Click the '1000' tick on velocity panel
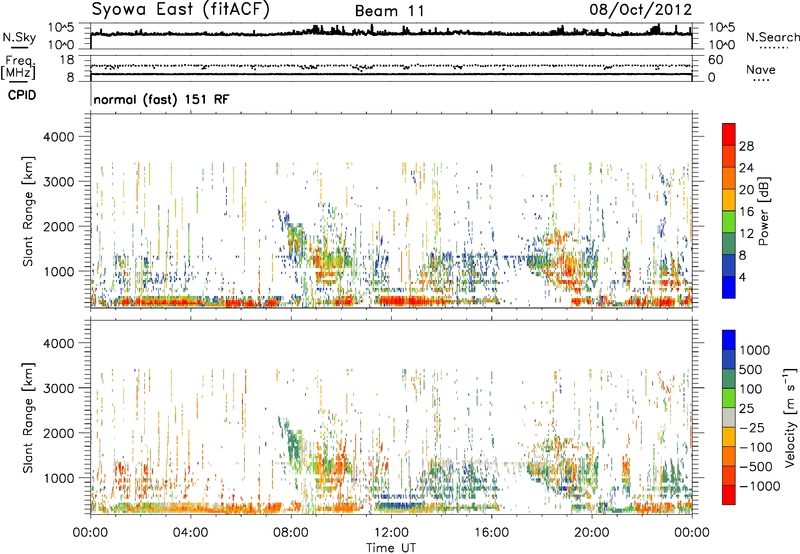This screenshot has width=800, height=554. coord(58,478)
